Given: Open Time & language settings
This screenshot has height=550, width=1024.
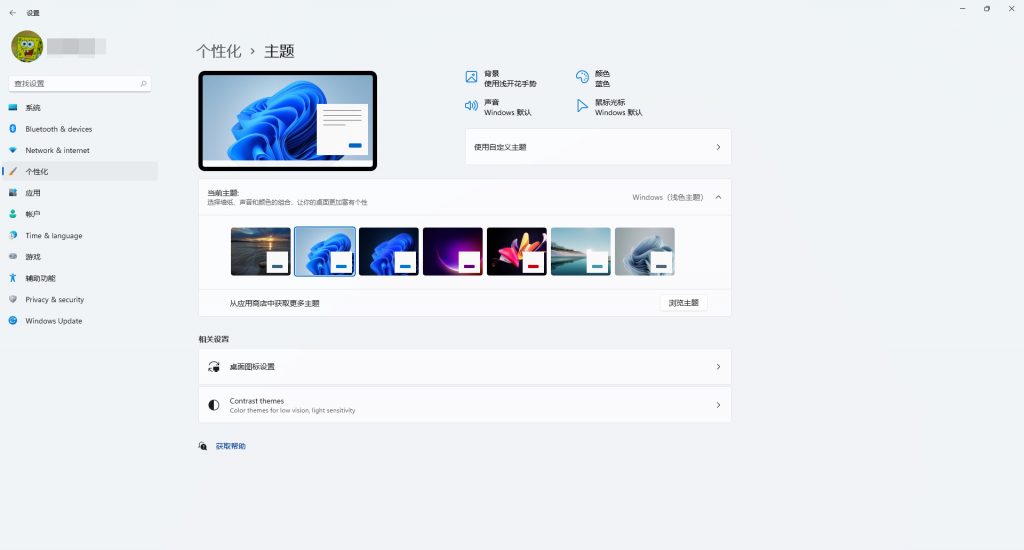Looking at the screenshot, I should 80,235.
